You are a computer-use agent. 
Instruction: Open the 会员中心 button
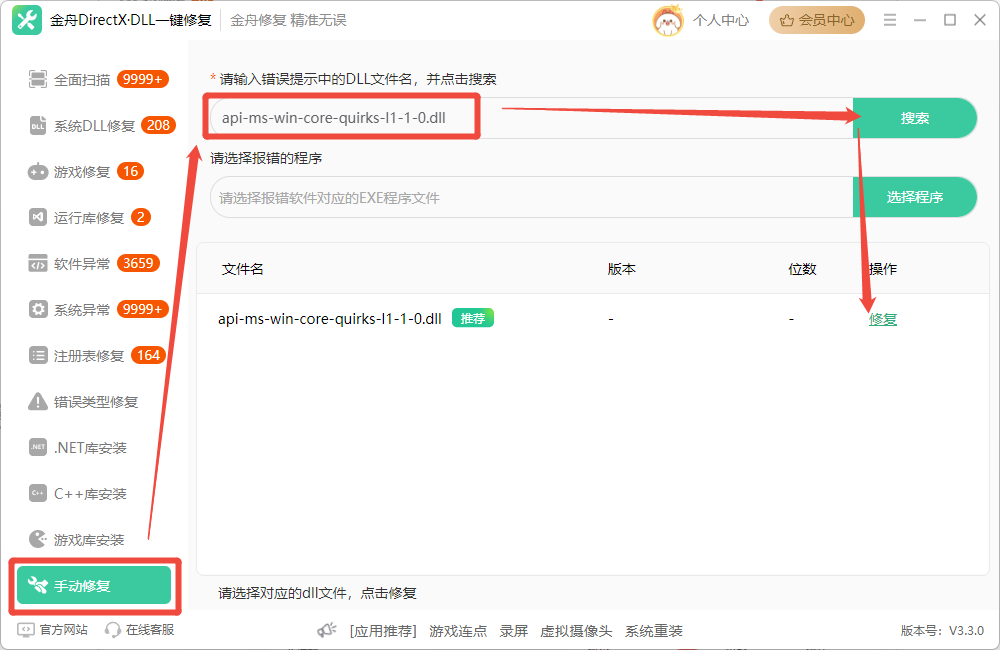tap(817, 20)
